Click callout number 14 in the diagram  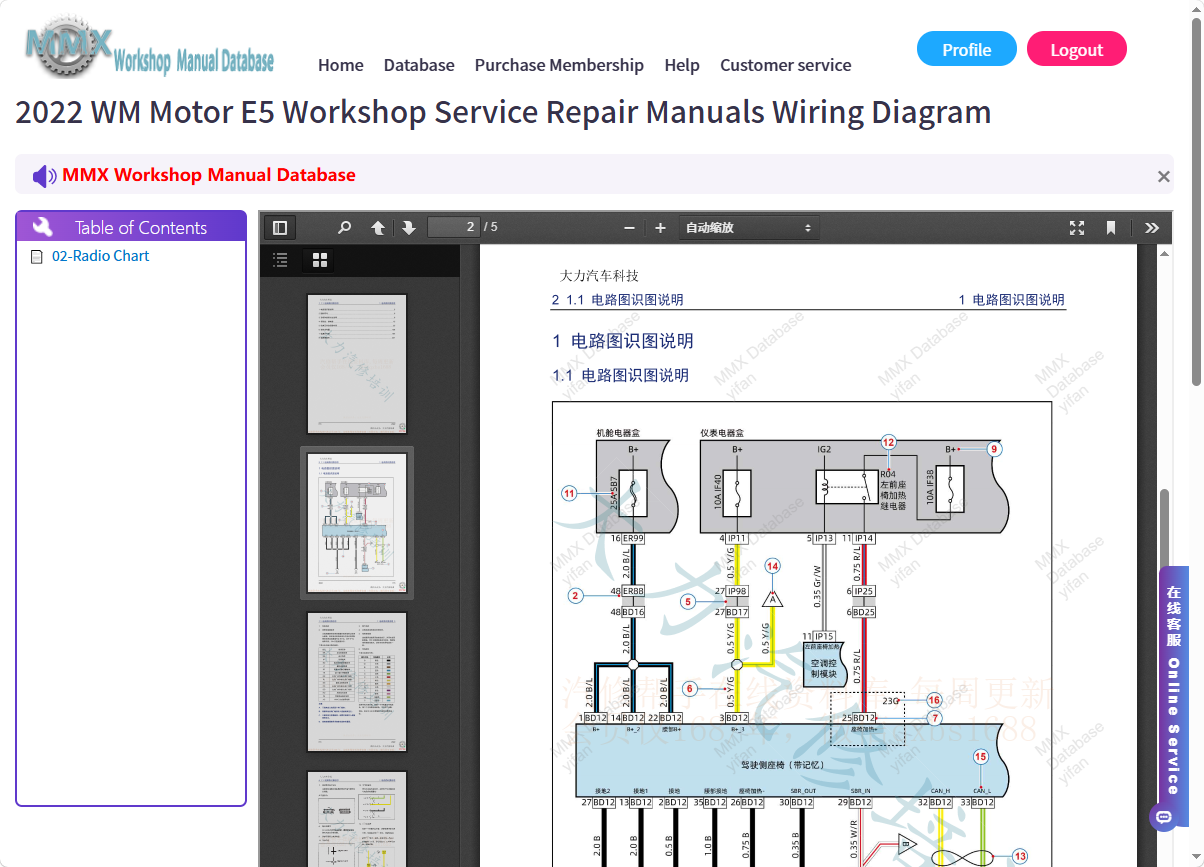pos(772,566)
